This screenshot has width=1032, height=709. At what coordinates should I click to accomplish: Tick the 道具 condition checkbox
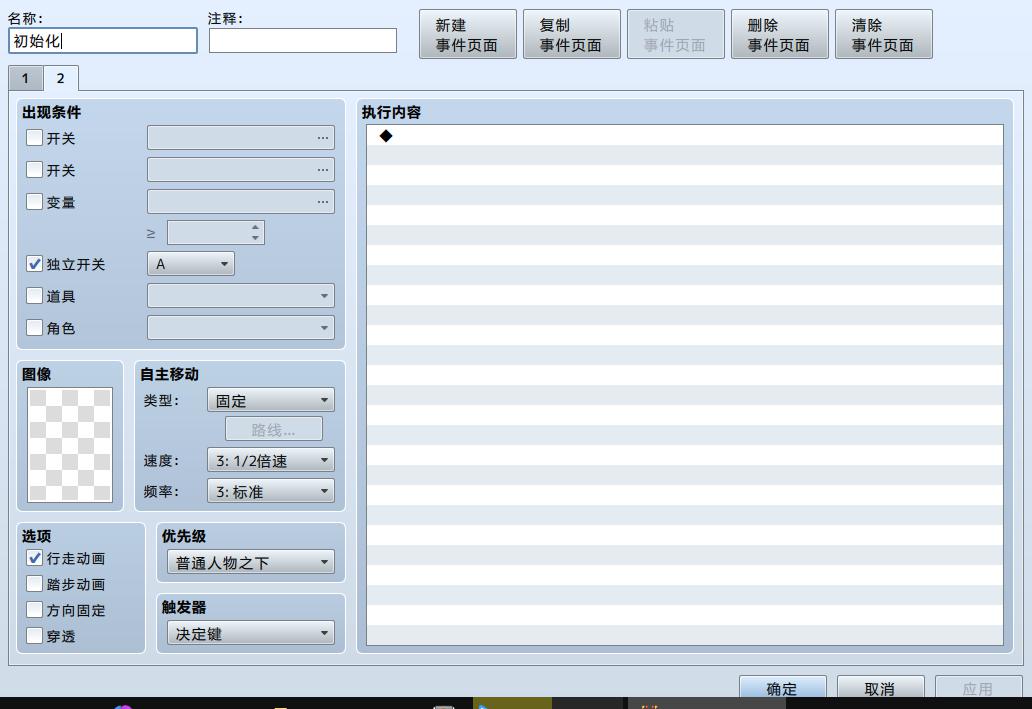click(34, 296)
